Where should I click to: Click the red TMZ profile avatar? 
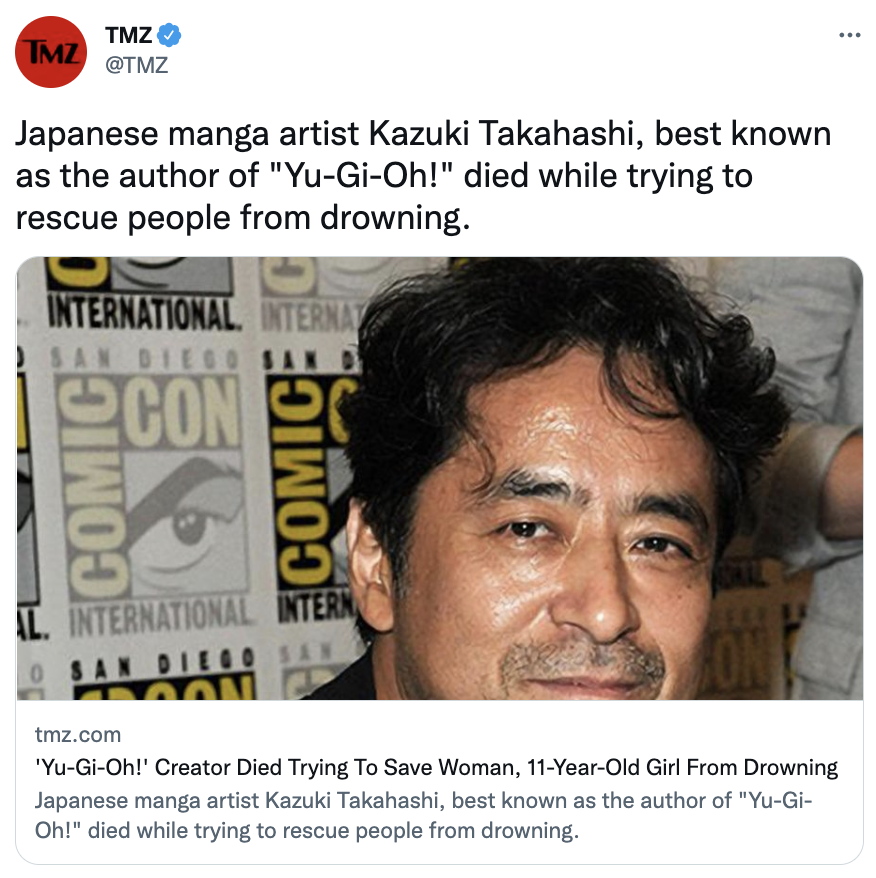click(x=51, y=52)
